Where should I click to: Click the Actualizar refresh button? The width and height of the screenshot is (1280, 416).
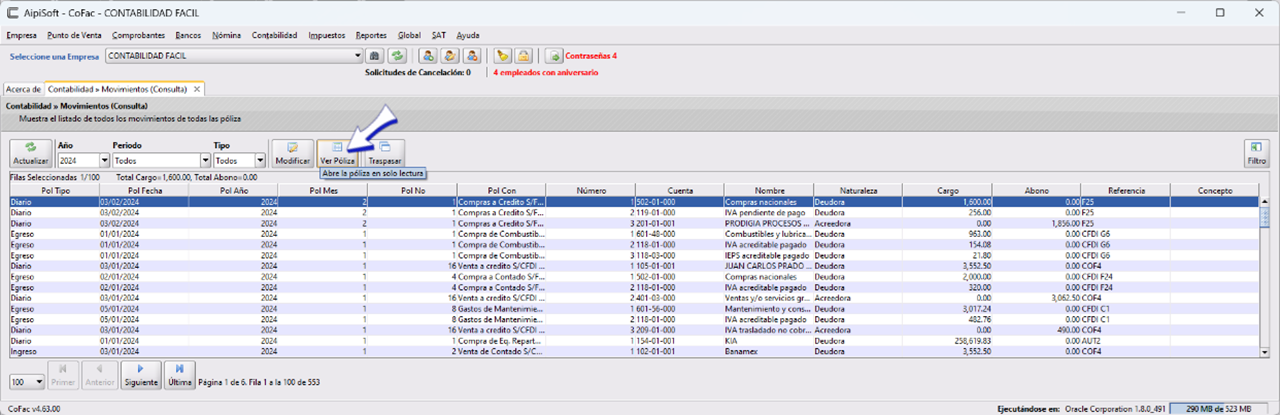(x=30, y=152)
